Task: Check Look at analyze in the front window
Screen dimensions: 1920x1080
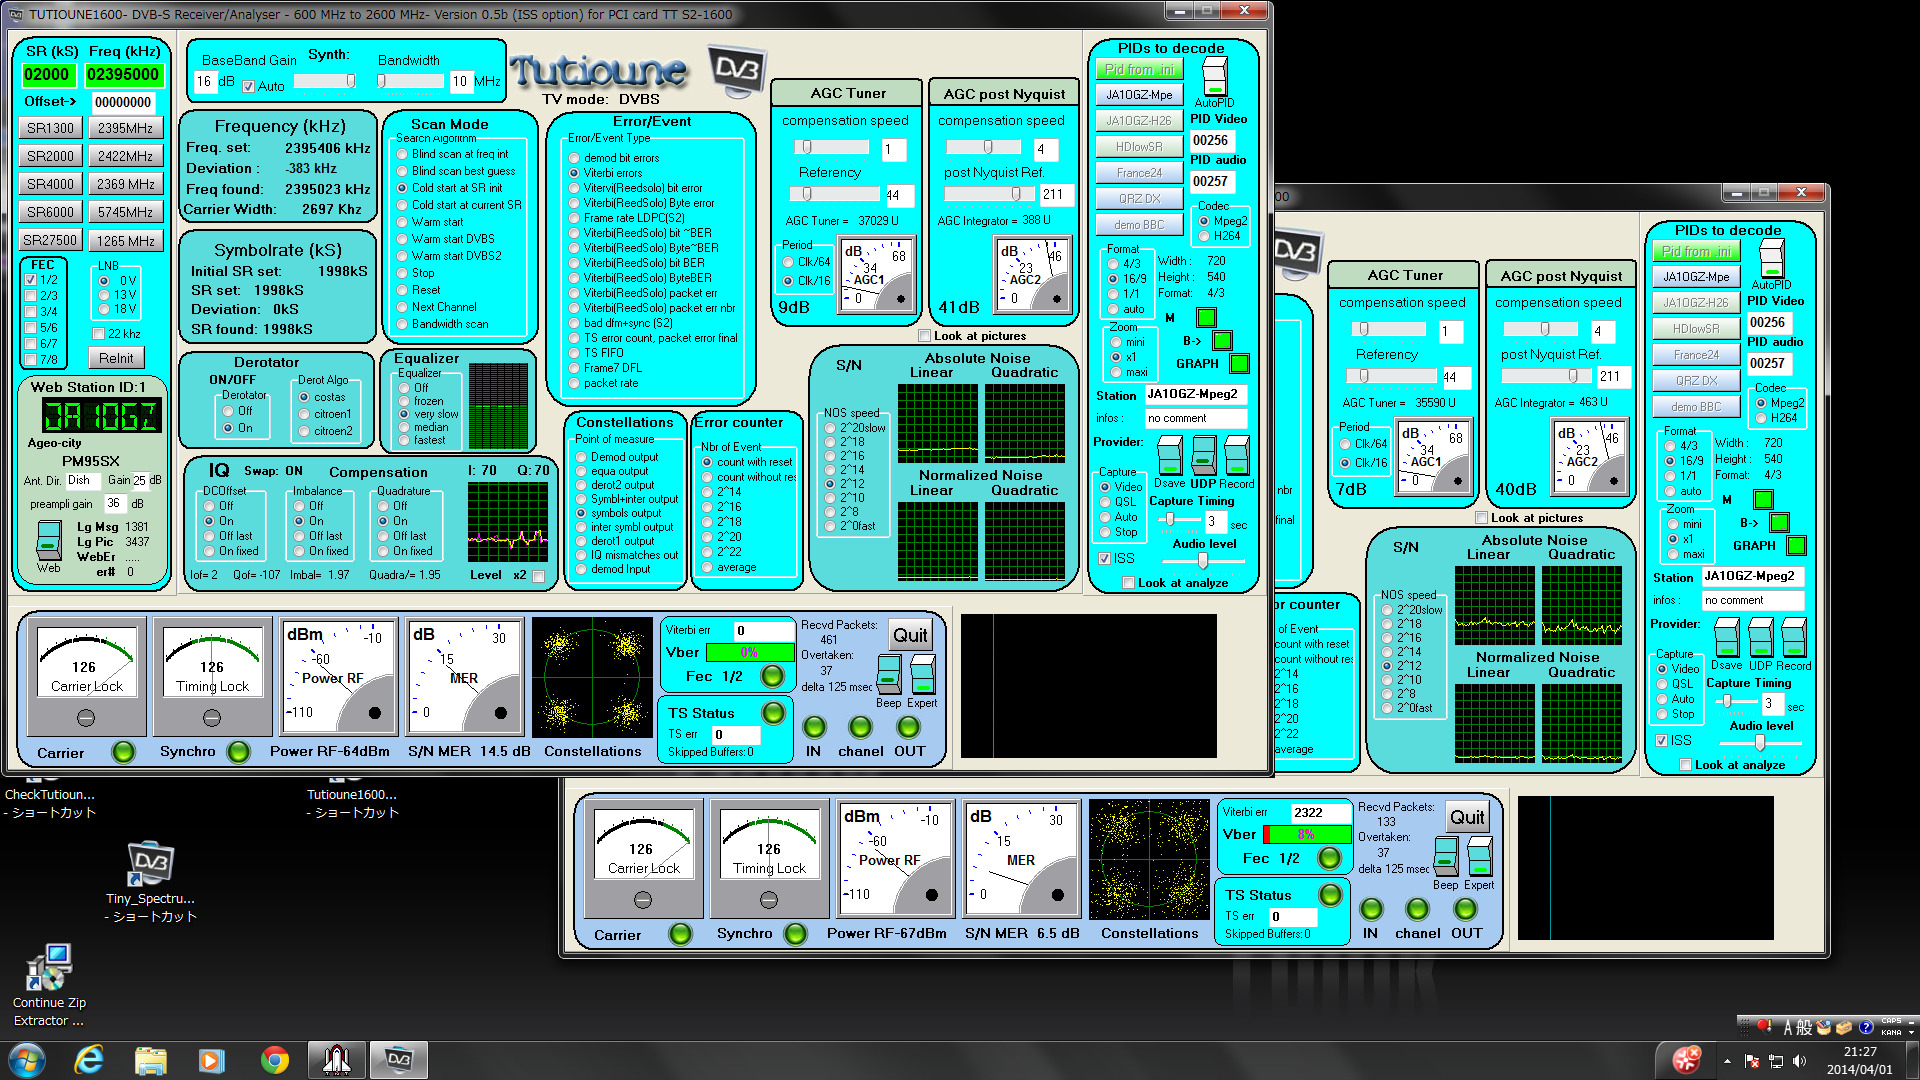Action: click(1129, 583)
